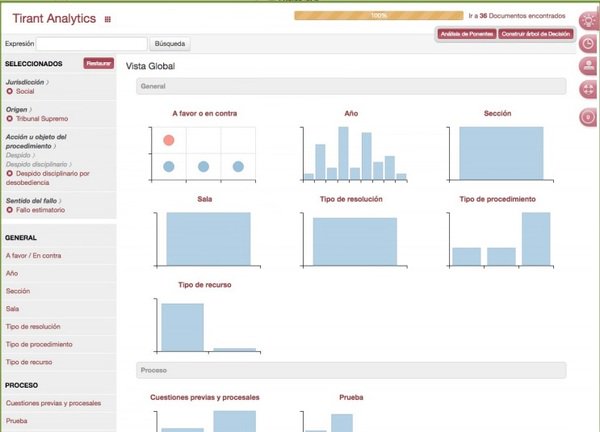Collapse the General section header bar
The width and height of the screenshot is (600, 432).
click(x=351, y=86)
